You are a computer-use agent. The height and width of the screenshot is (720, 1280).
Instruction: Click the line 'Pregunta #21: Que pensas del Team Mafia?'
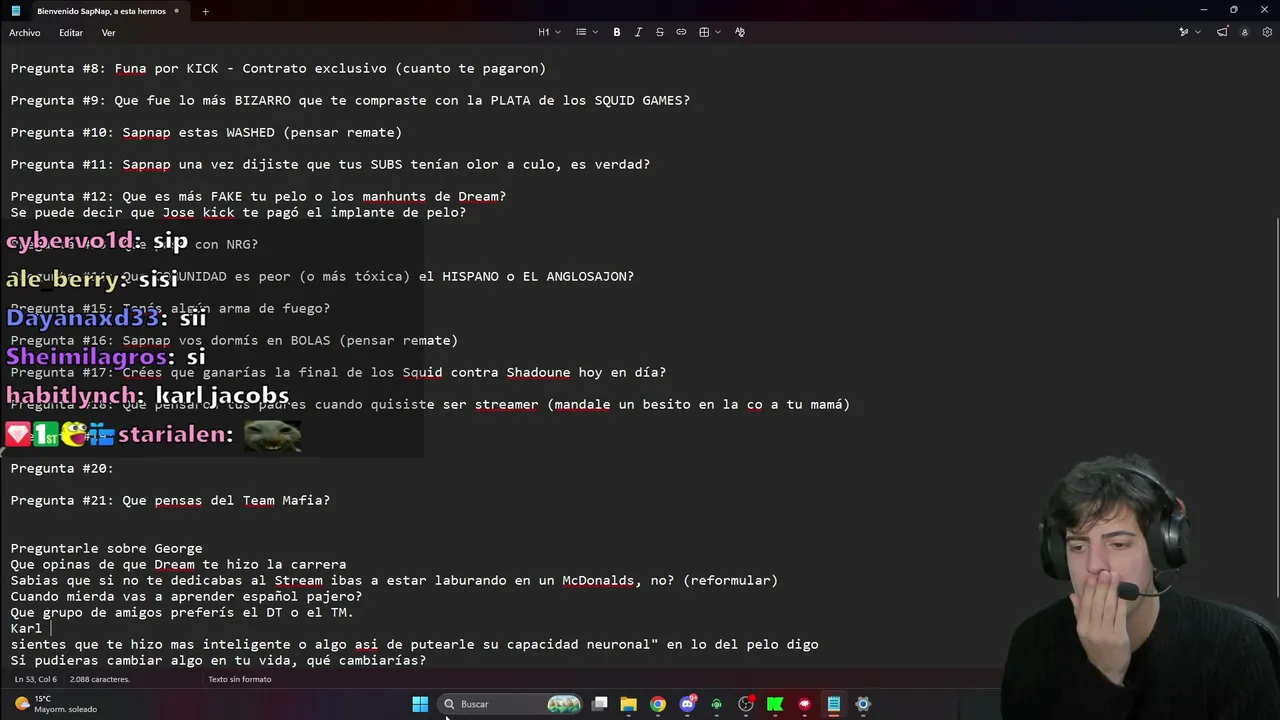[x=170, y=501]
